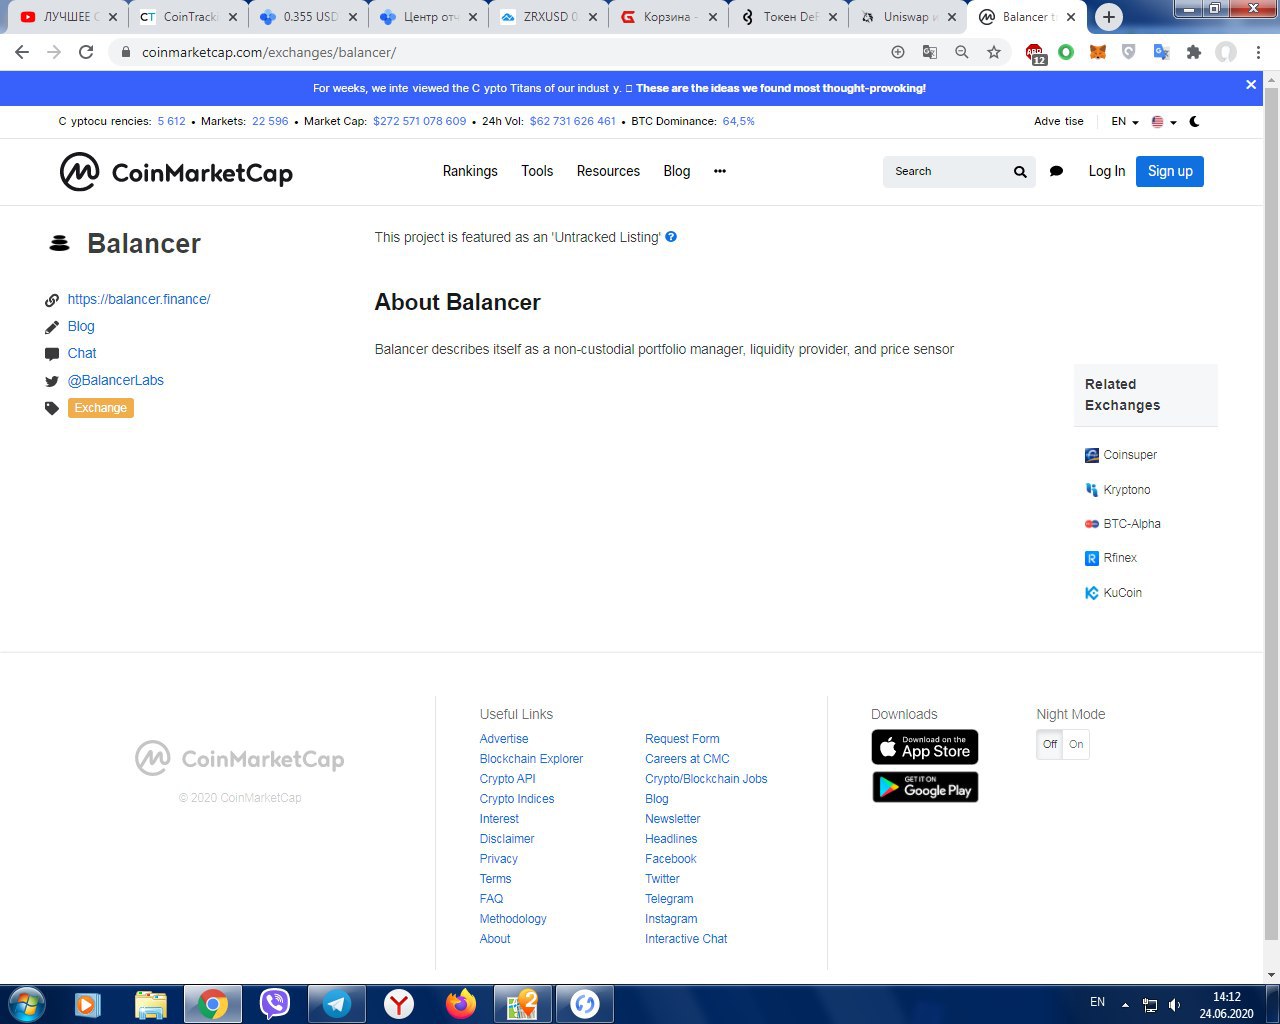Open the Blockchain Explorer footer link
The image size is (1280, 1024).
pos(531,759)
